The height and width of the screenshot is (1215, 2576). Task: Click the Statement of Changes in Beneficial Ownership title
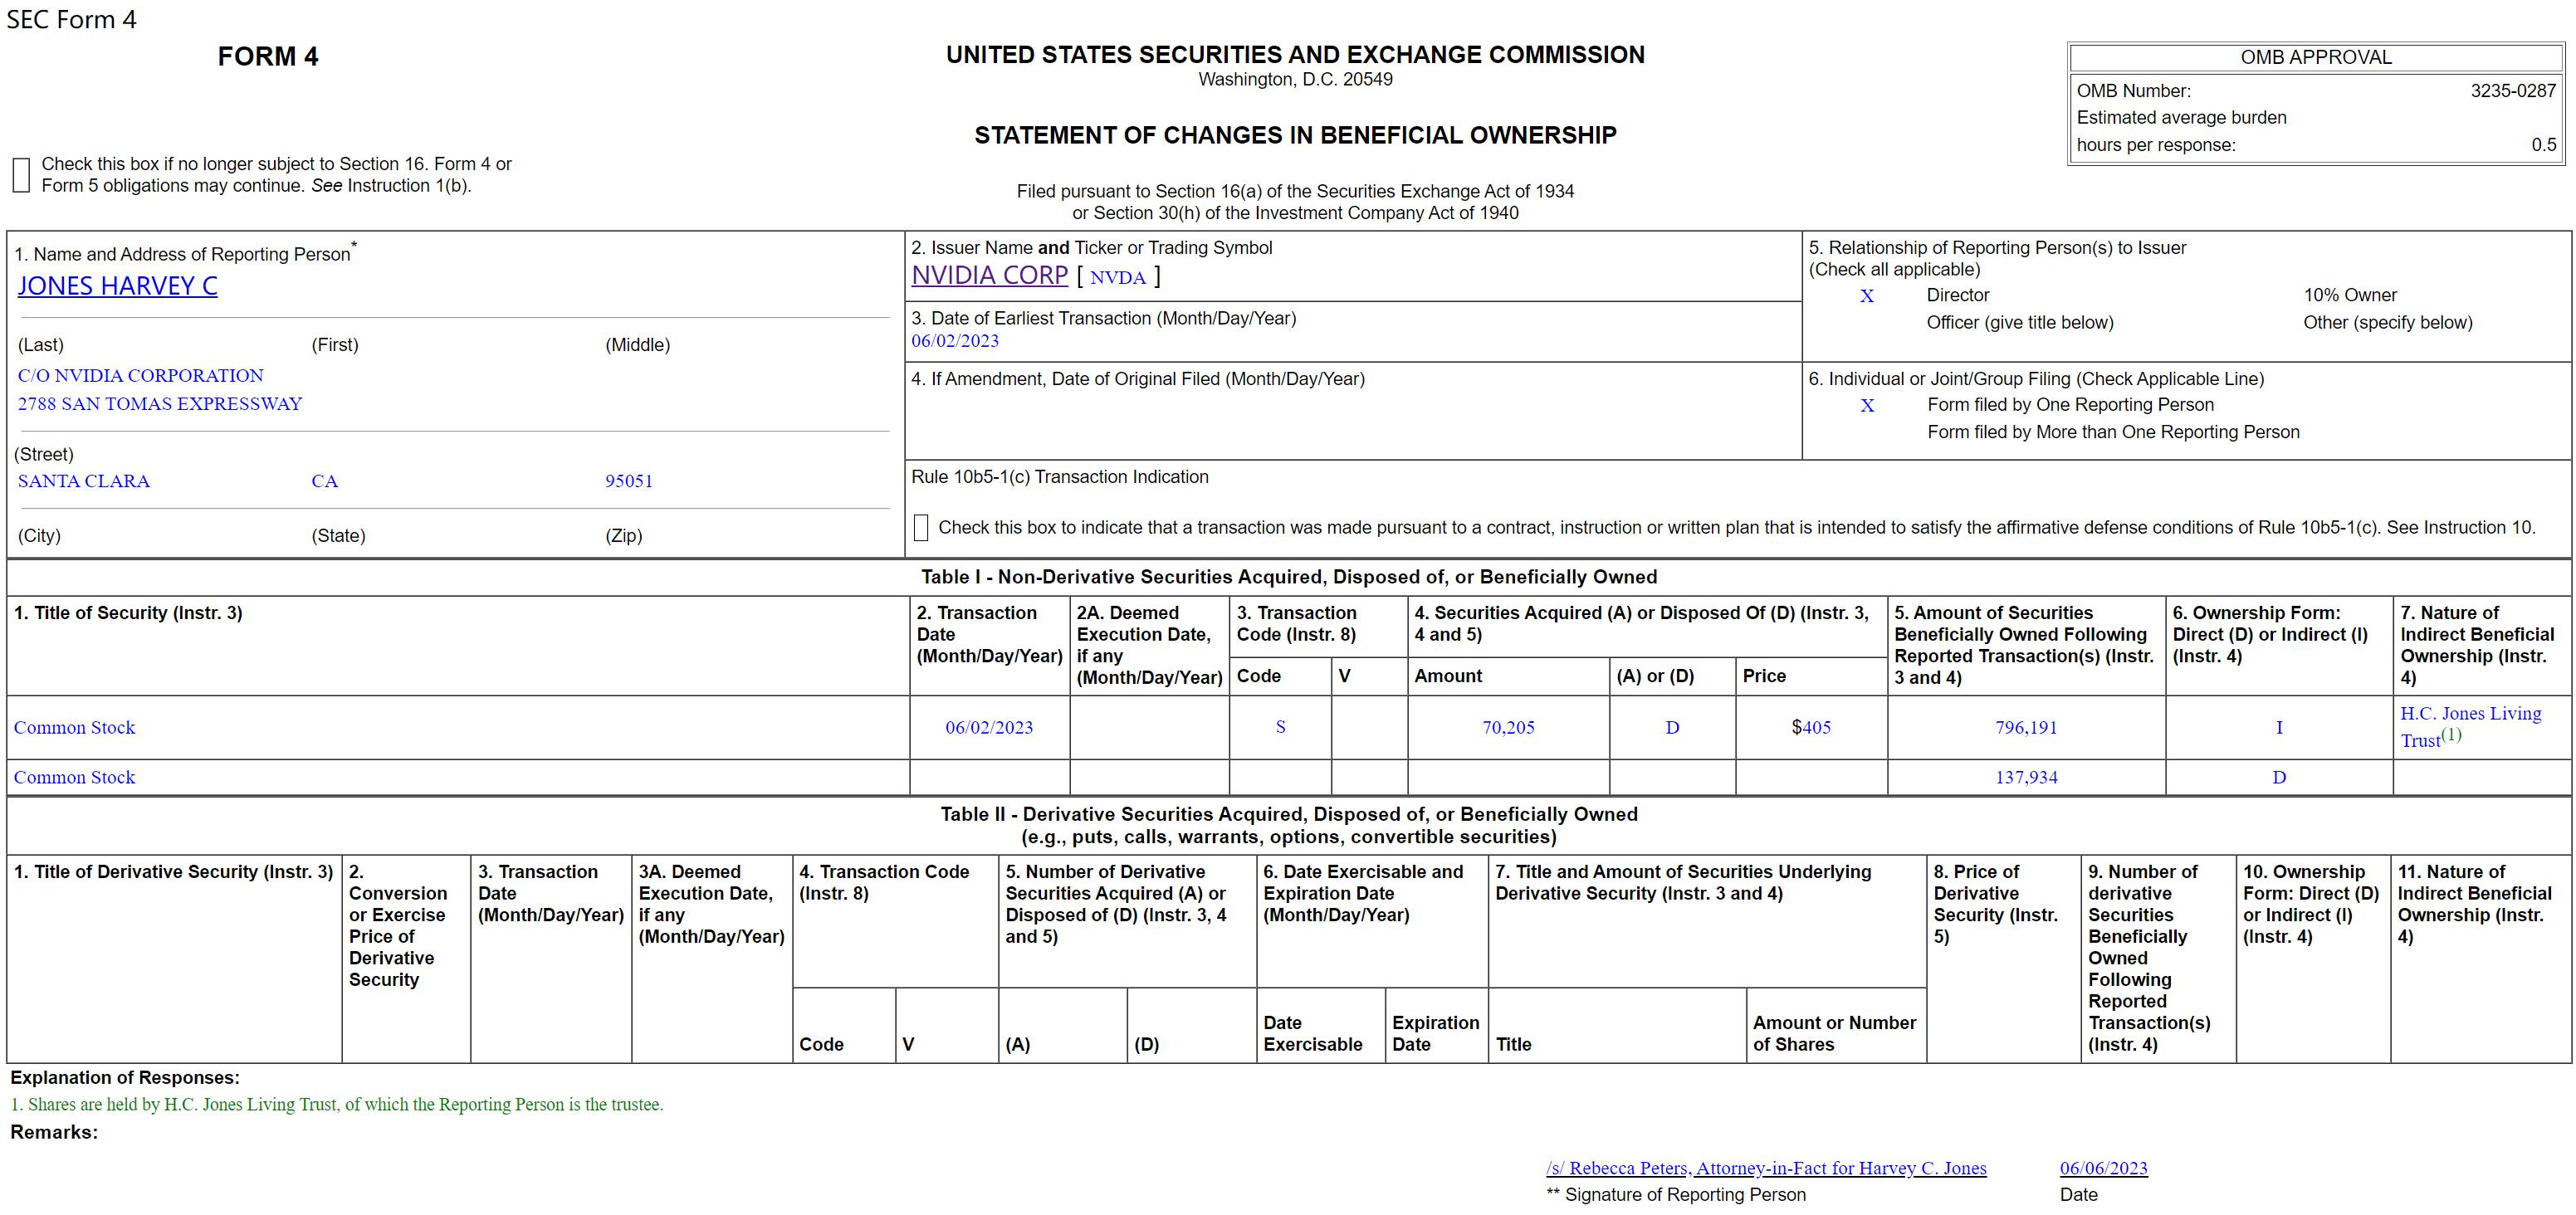tap(1295, 136)
